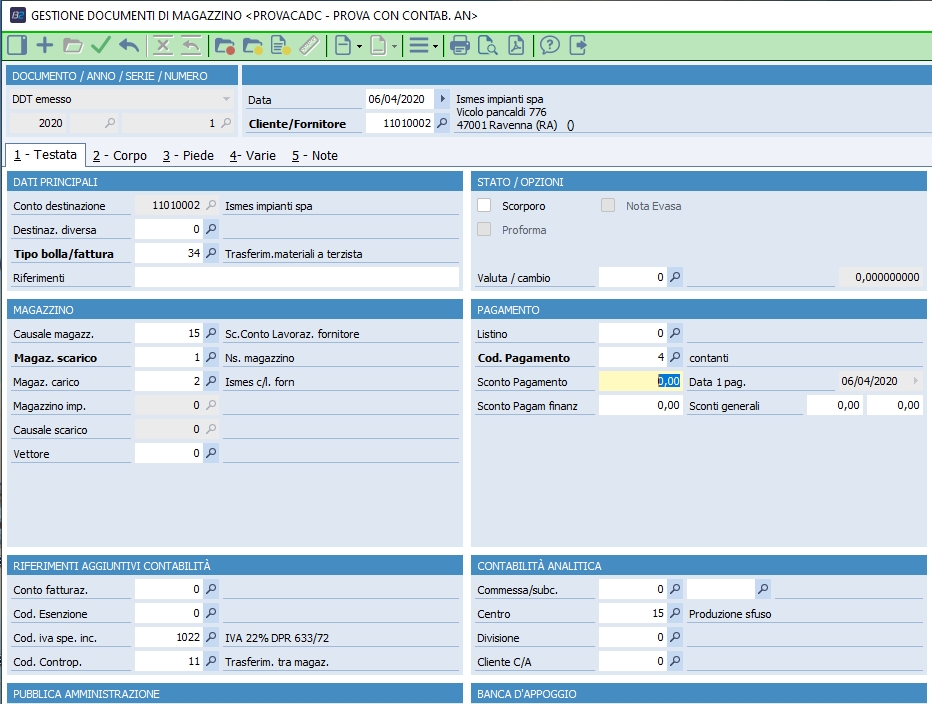
Task: Click the text 'Sc.Conto Lavoraz. fornitore'
Action: (292, 334)
